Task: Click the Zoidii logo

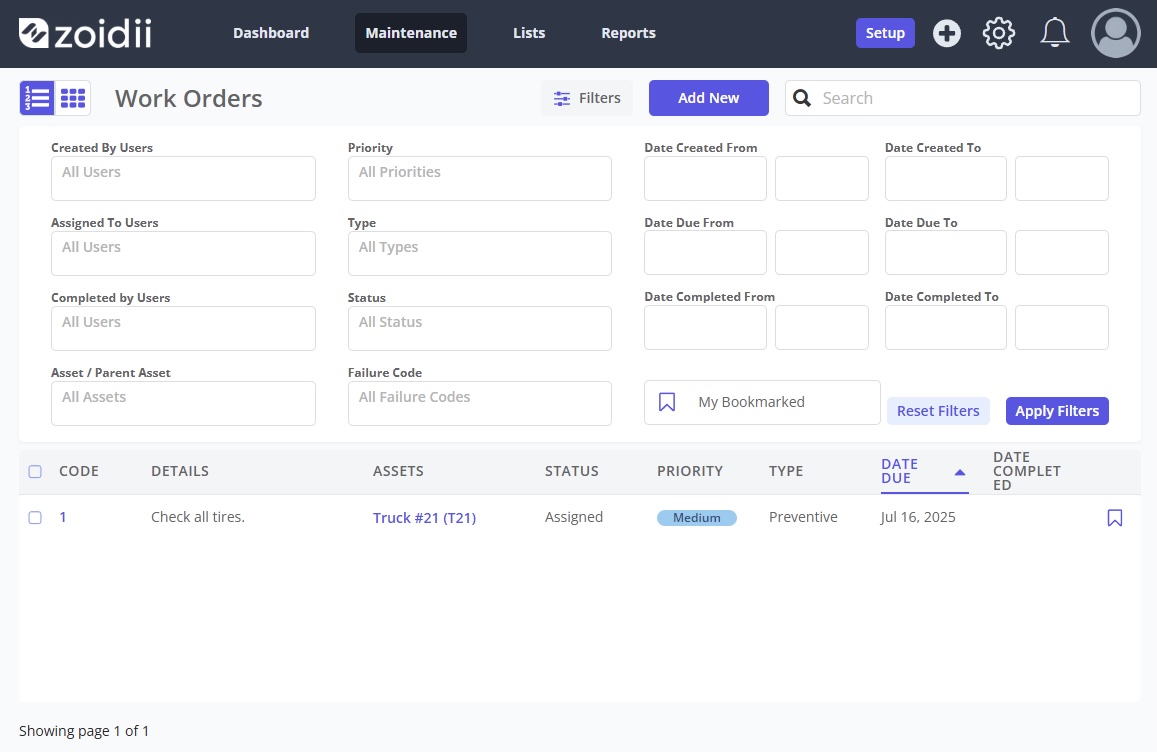Action: click(x=86, y=33)
